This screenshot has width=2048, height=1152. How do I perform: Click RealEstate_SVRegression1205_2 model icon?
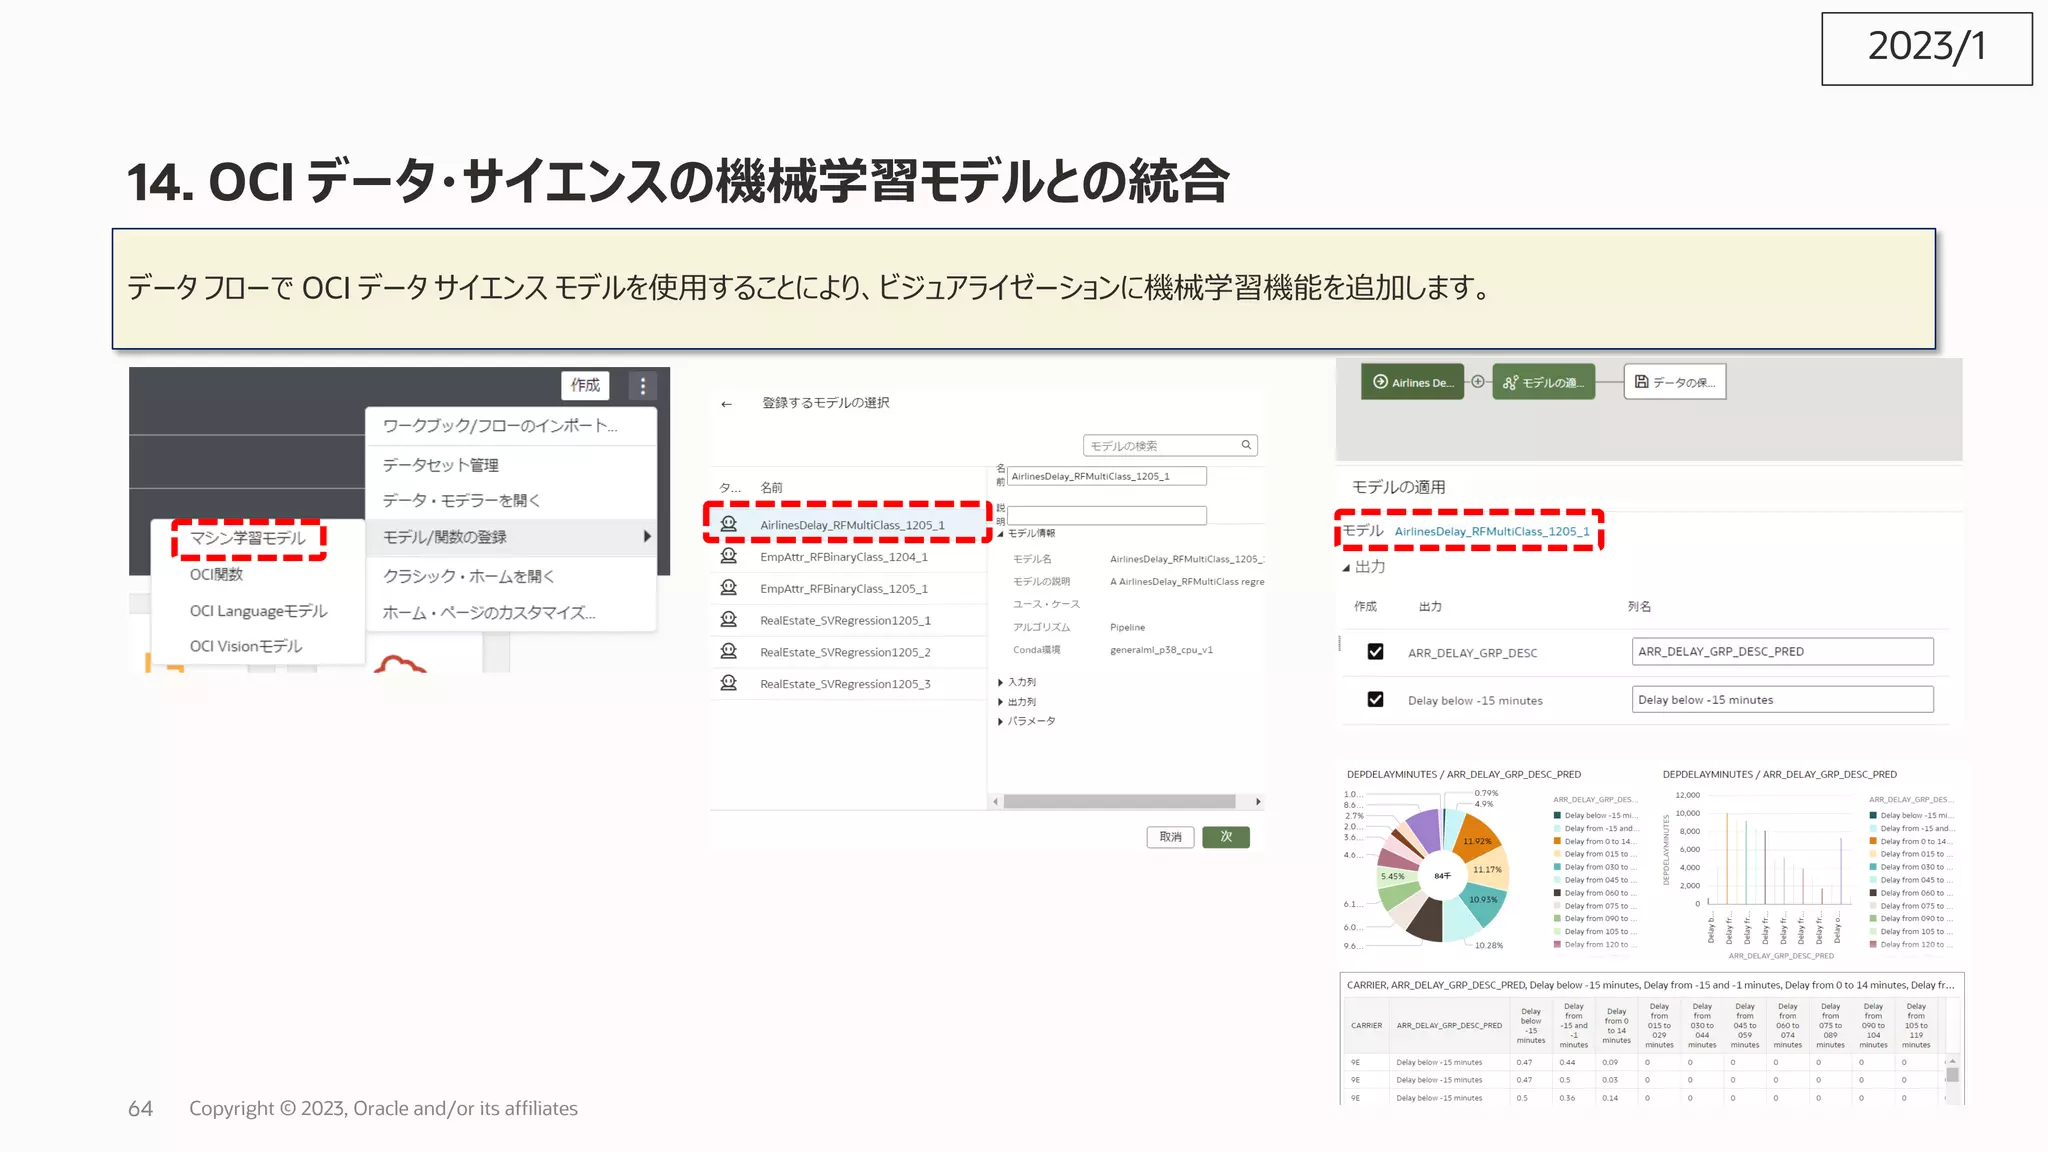pyautogui.click(x=729, y=652)
